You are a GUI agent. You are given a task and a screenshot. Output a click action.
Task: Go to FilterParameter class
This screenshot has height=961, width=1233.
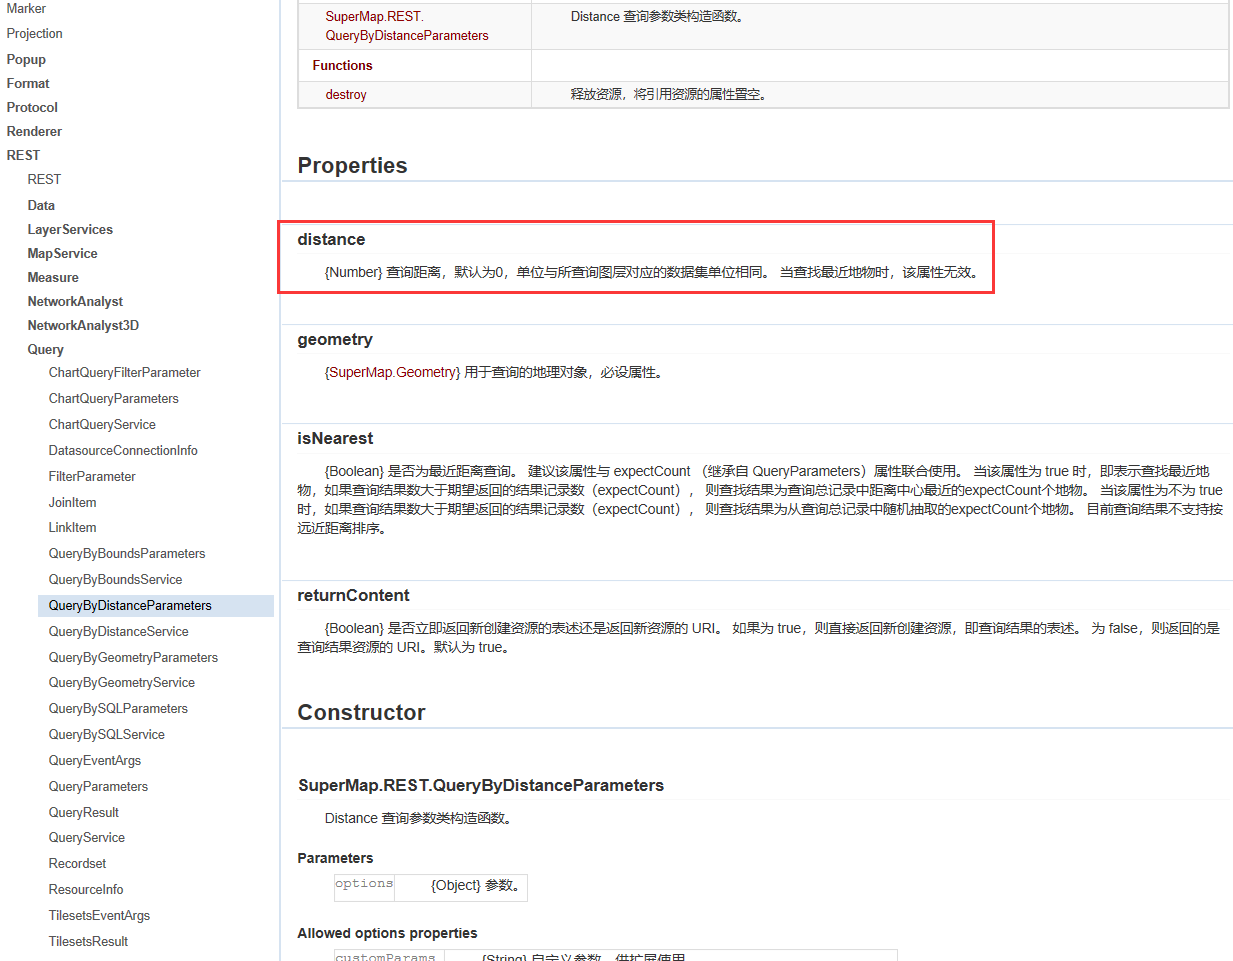click(x=92, y=476)
